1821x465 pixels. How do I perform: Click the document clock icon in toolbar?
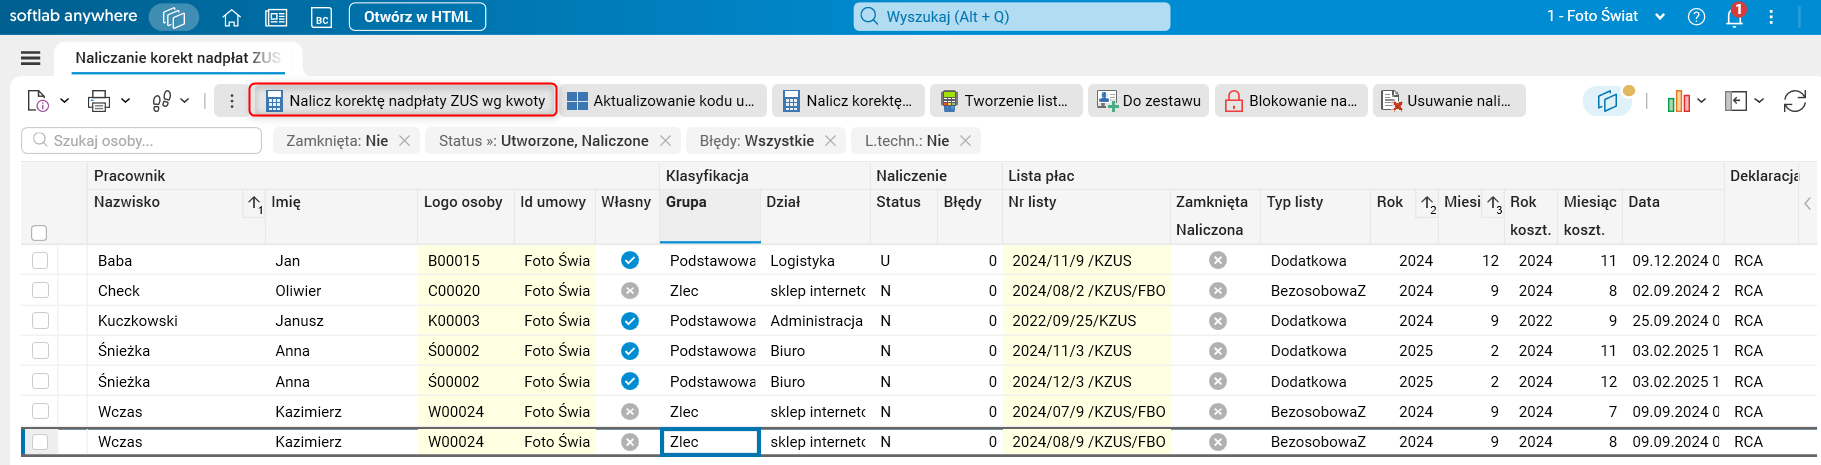[x=38, y=101]
